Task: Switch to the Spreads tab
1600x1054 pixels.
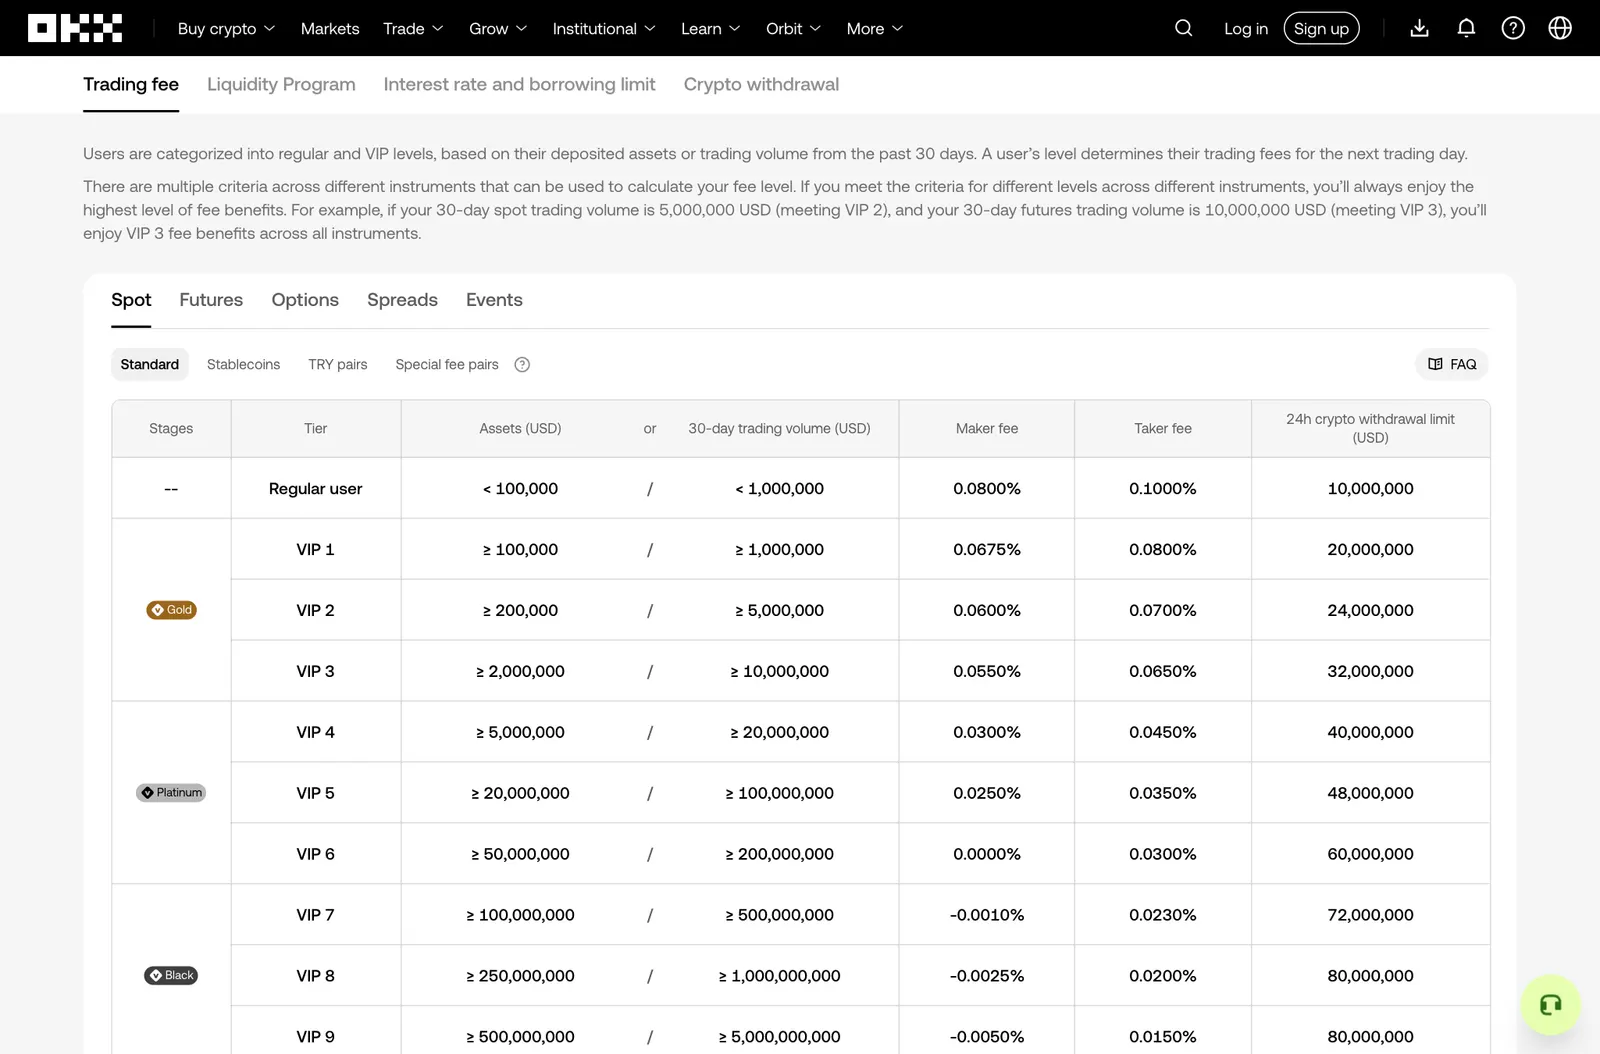Action: 402,300
